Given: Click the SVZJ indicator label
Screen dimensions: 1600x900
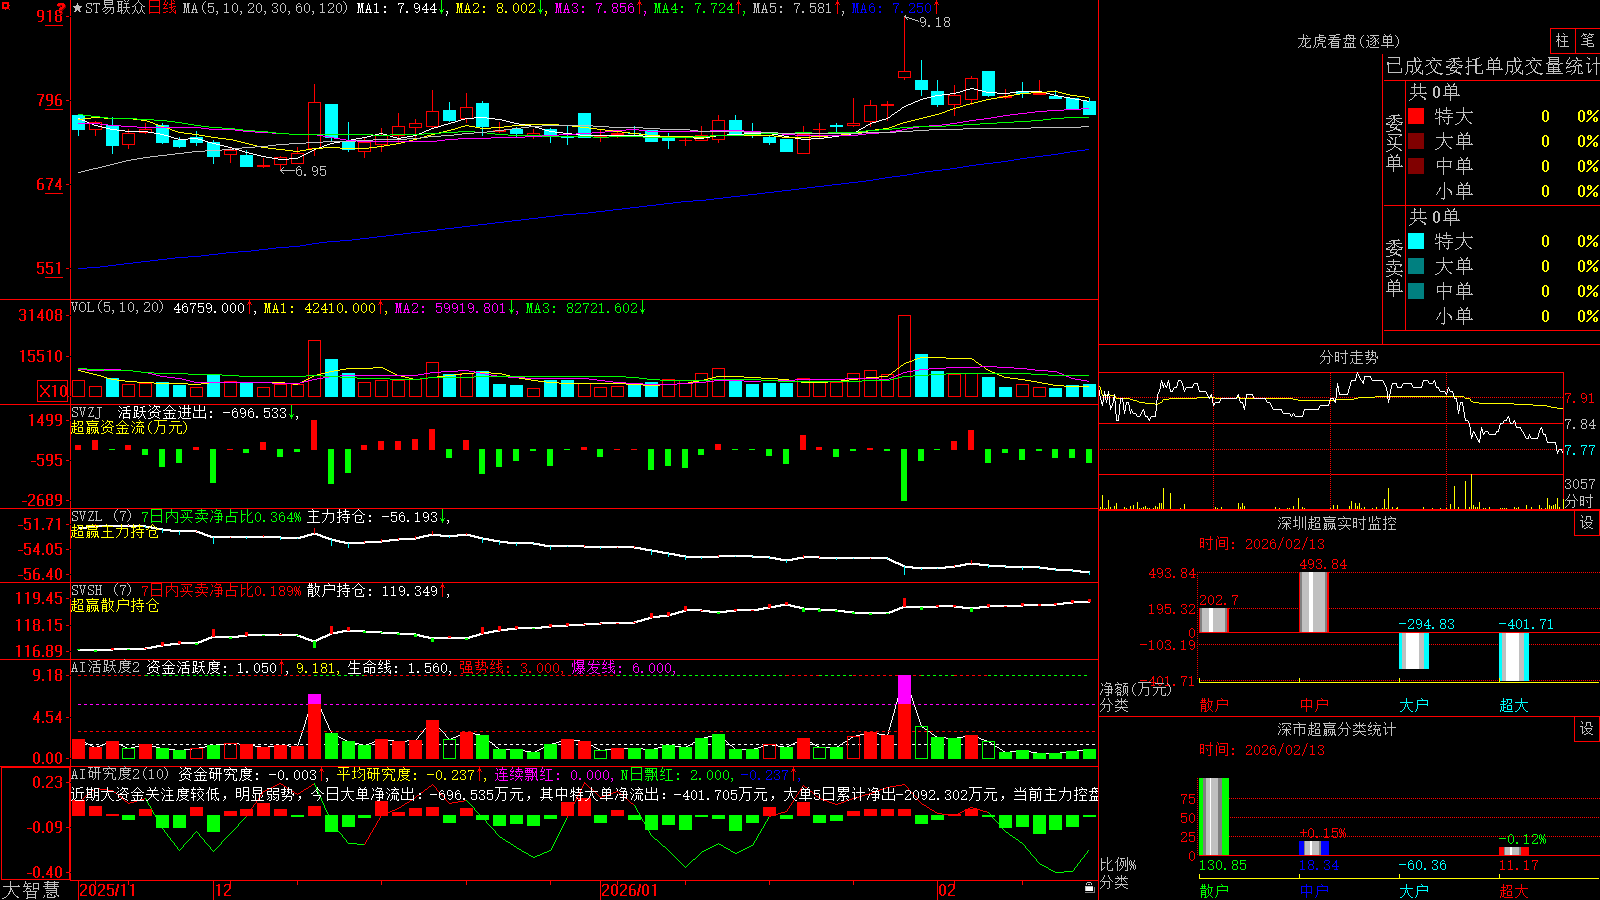Looking at the screenshot, I should pos(87,412).
